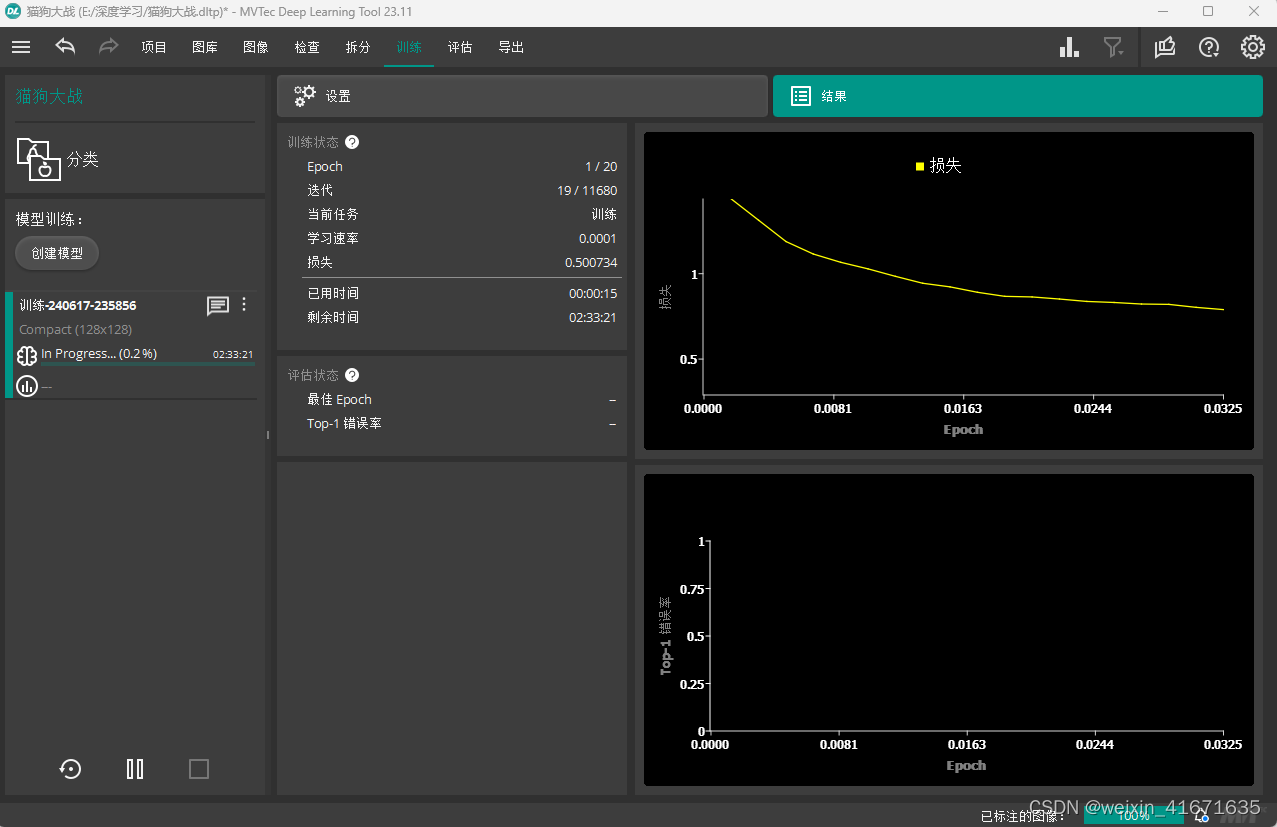Click the learning rate value 0.0001
The image size is (1277, 827).
click(598, 238)
